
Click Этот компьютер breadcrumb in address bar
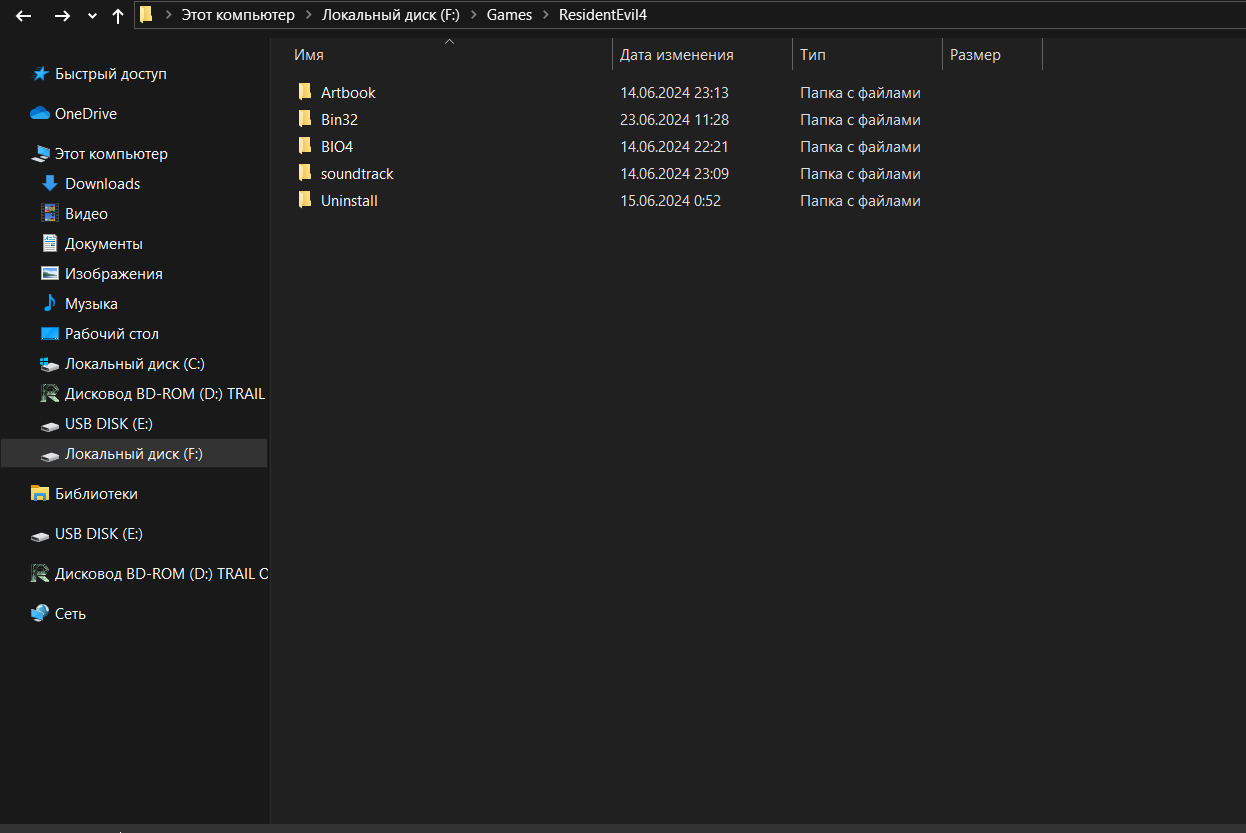point(238,15)
